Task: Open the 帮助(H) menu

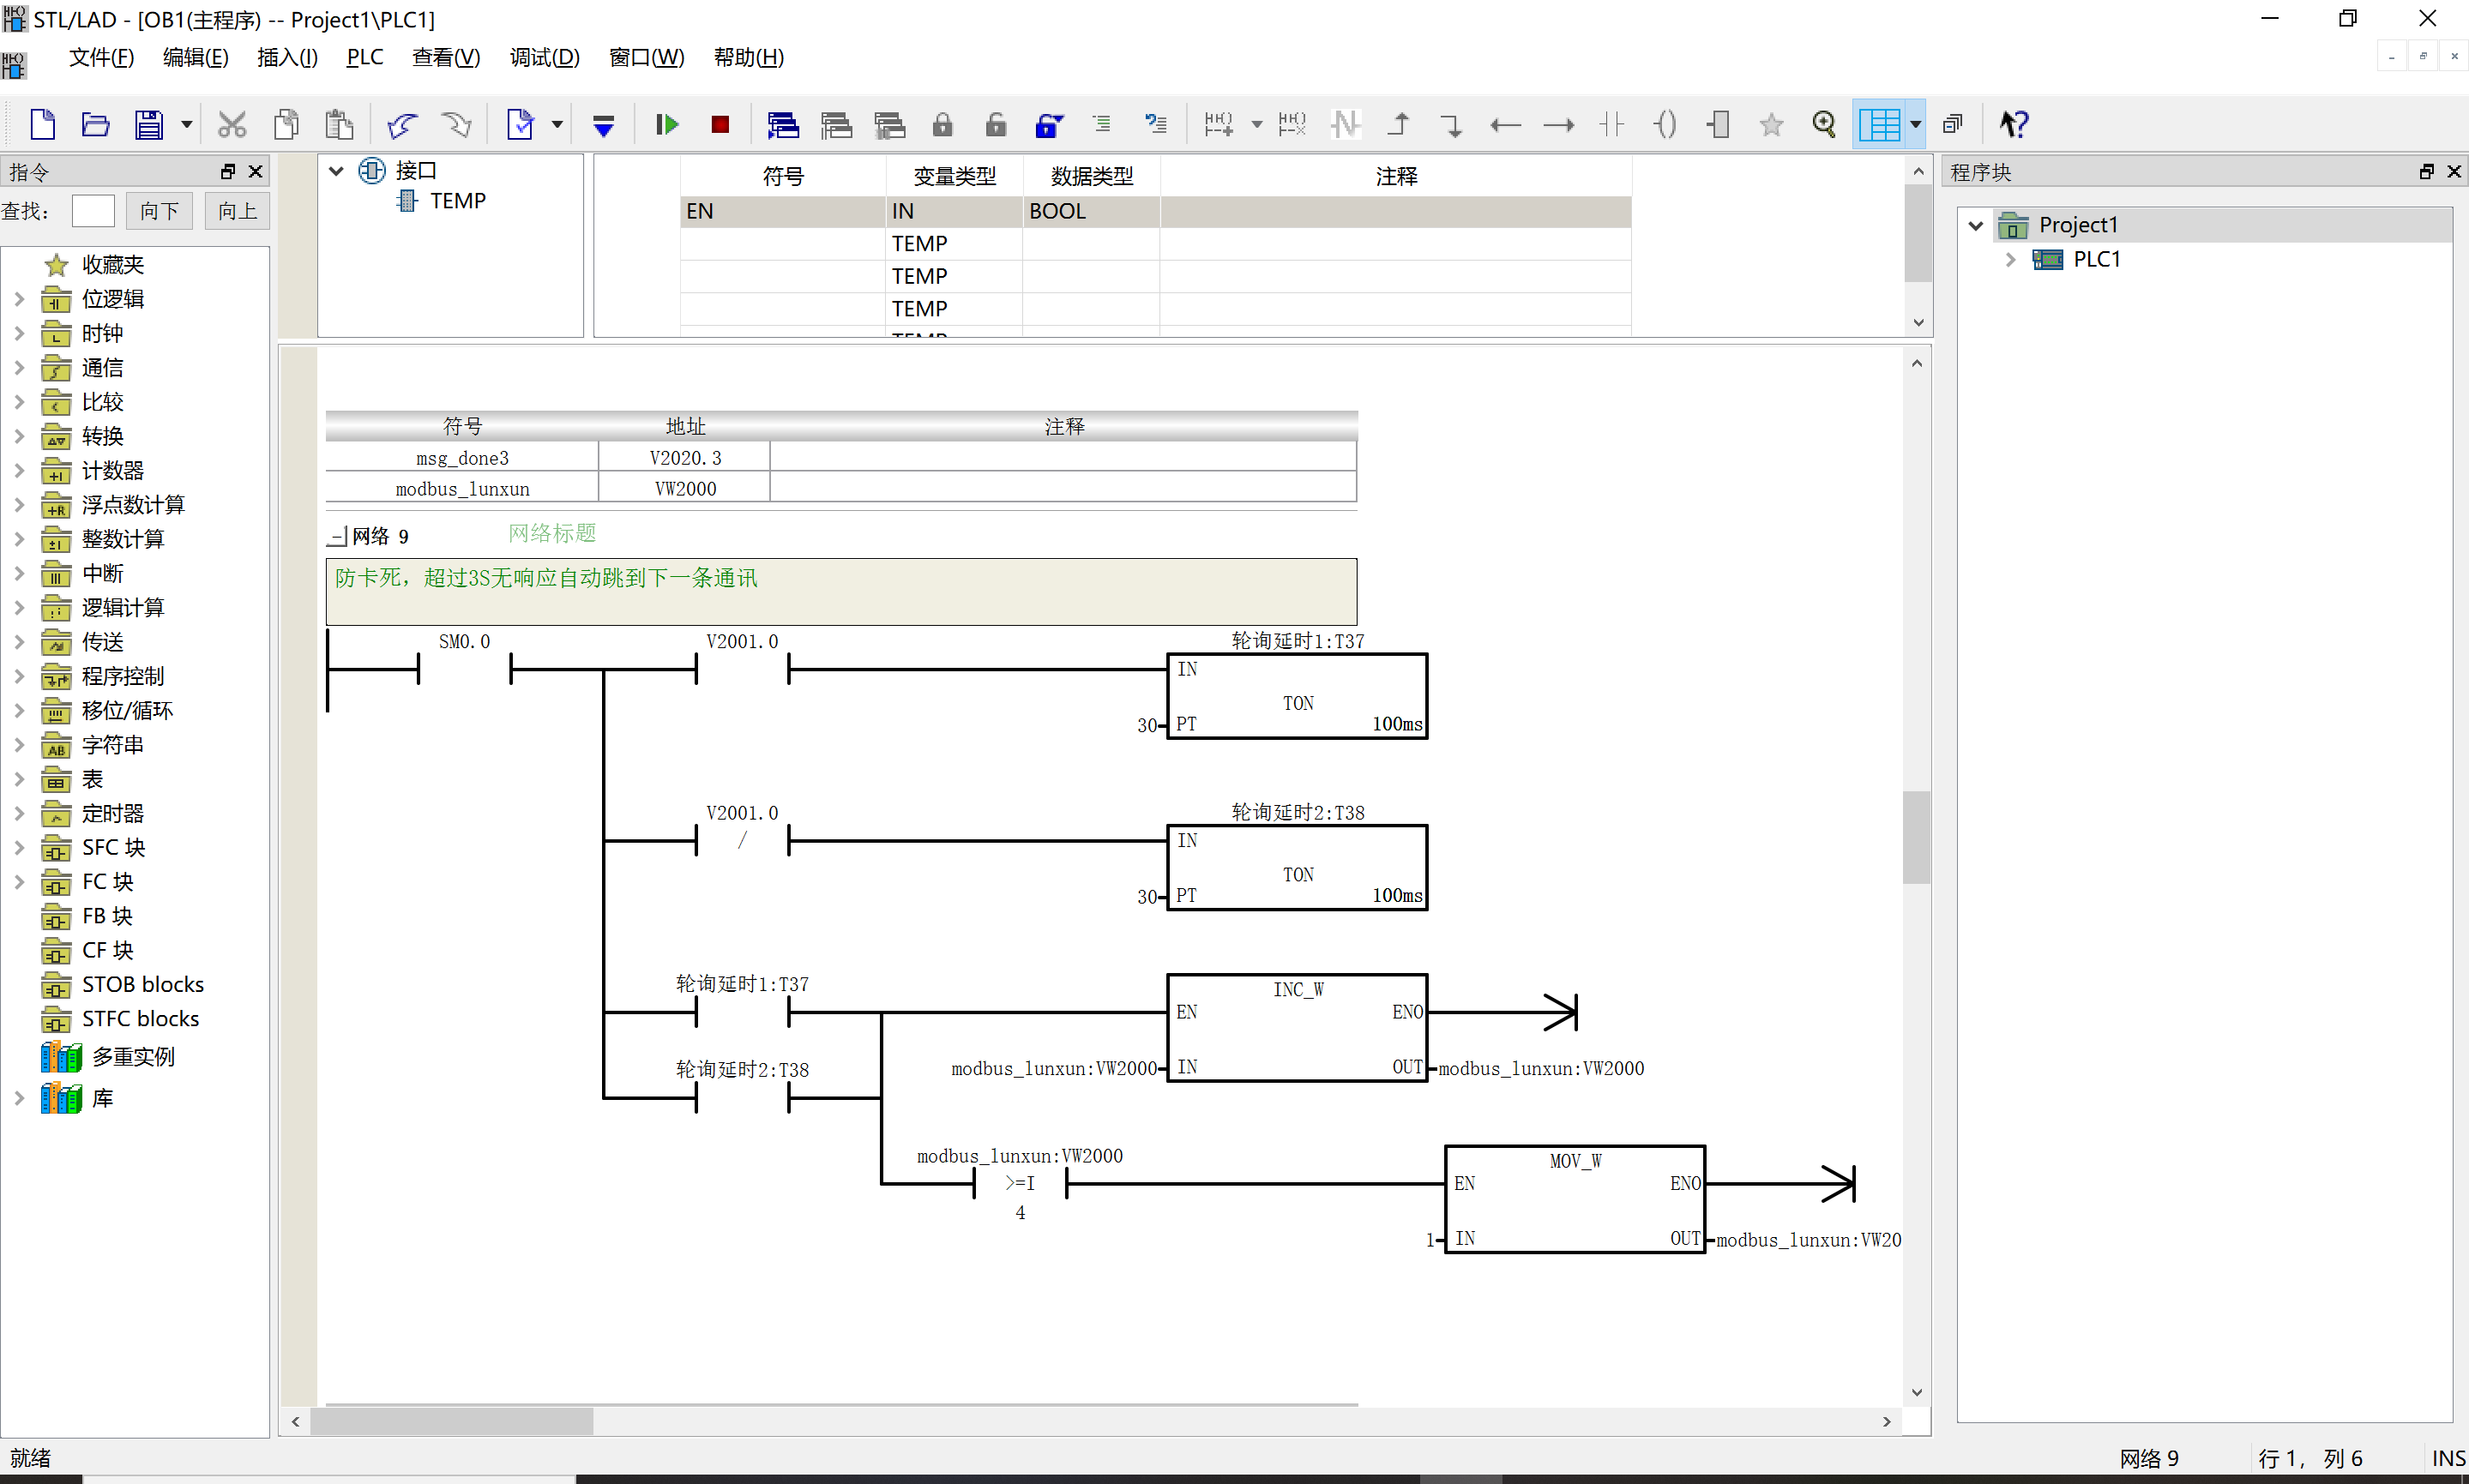Action: coord(749,57)
